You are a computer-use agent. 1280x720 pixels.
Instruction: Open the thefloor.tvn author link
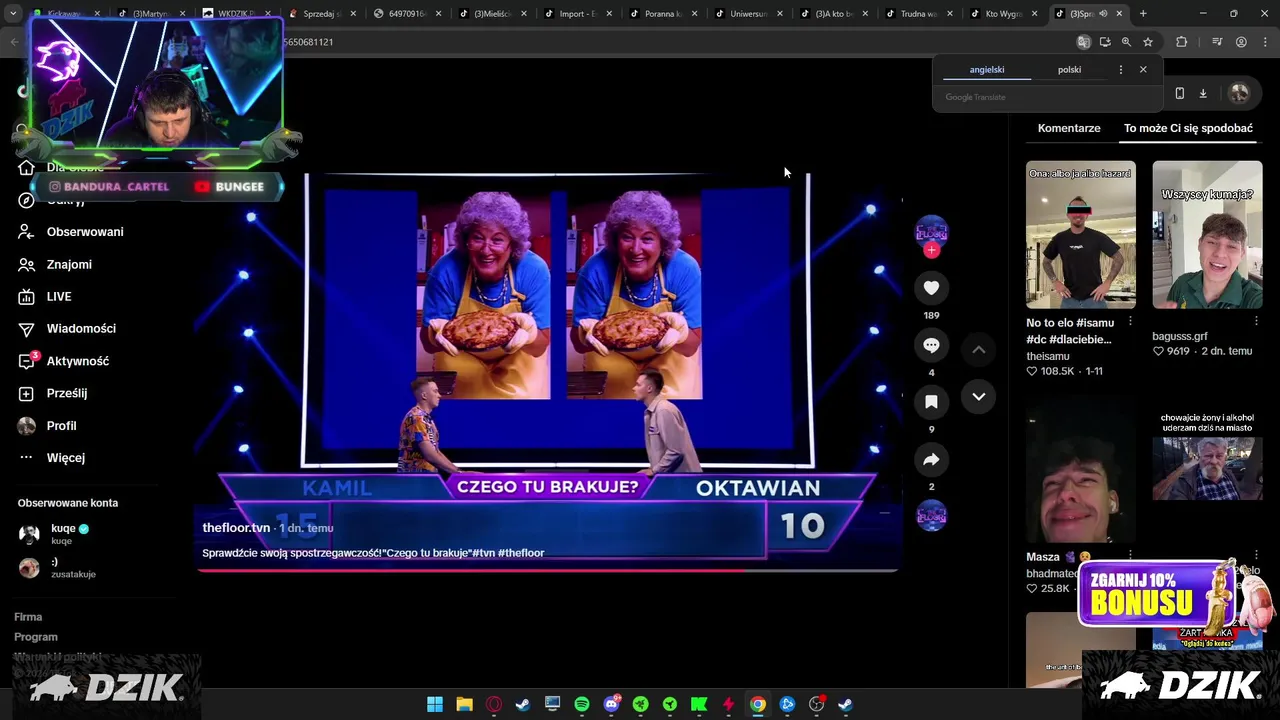click(236, 528)
